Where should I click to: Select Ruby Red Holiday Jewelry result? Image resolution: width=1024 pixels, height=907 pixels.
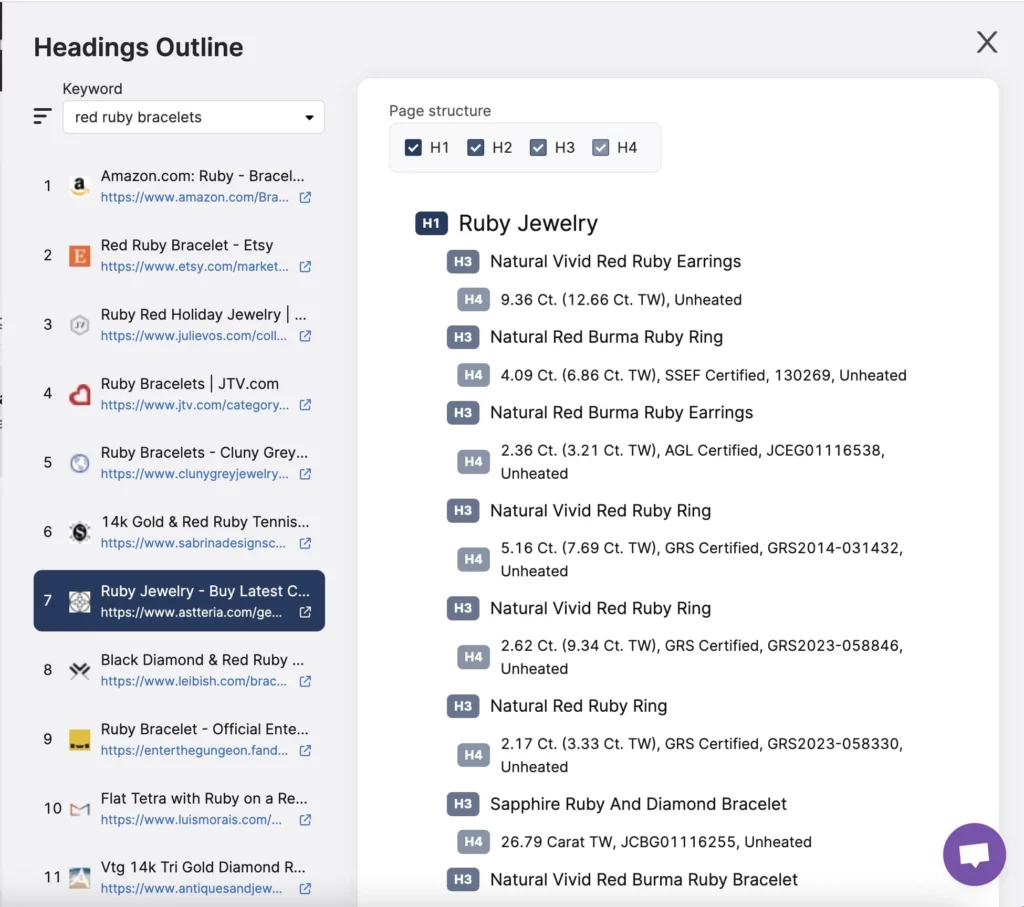(203, 314)
